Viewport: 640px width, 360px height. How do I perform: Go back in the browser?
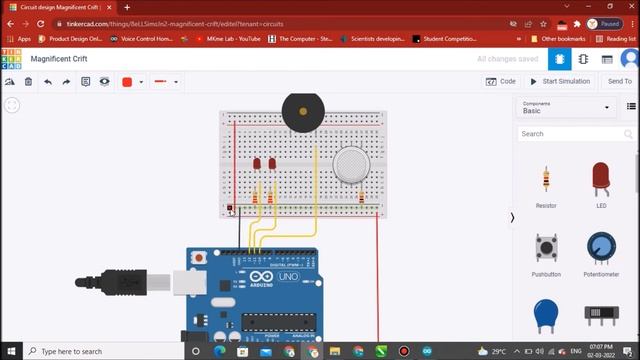[x=11, y=24]
